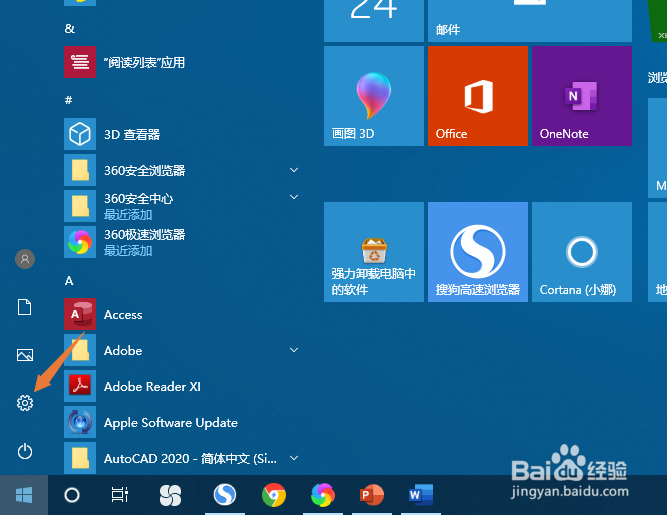Select the 360极速浏览器 name text
This screenshot has width=667, height=515.
coord(145,235)
